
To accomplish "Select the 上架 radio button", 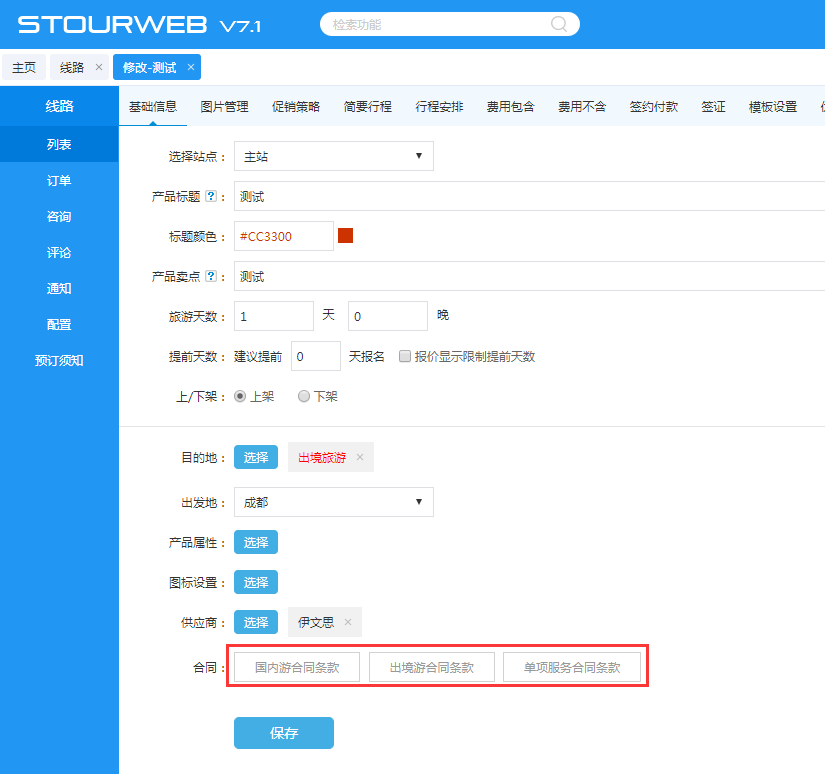I will coord(240,396).
